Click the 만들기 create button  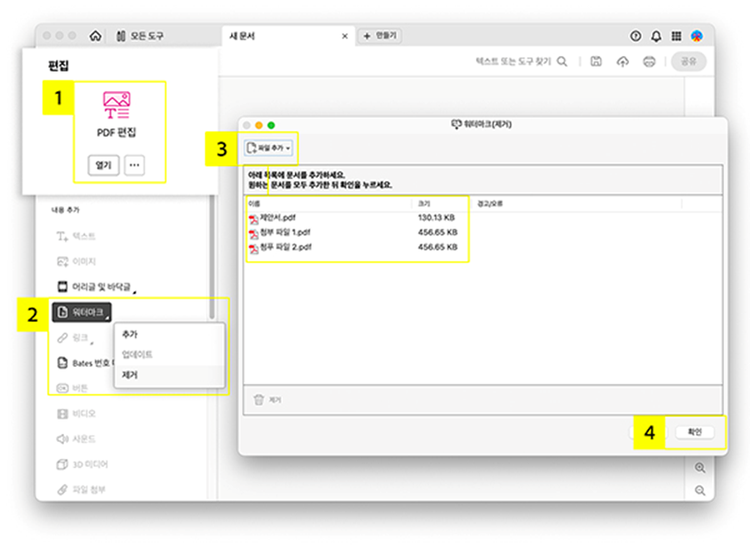point(380,36)
